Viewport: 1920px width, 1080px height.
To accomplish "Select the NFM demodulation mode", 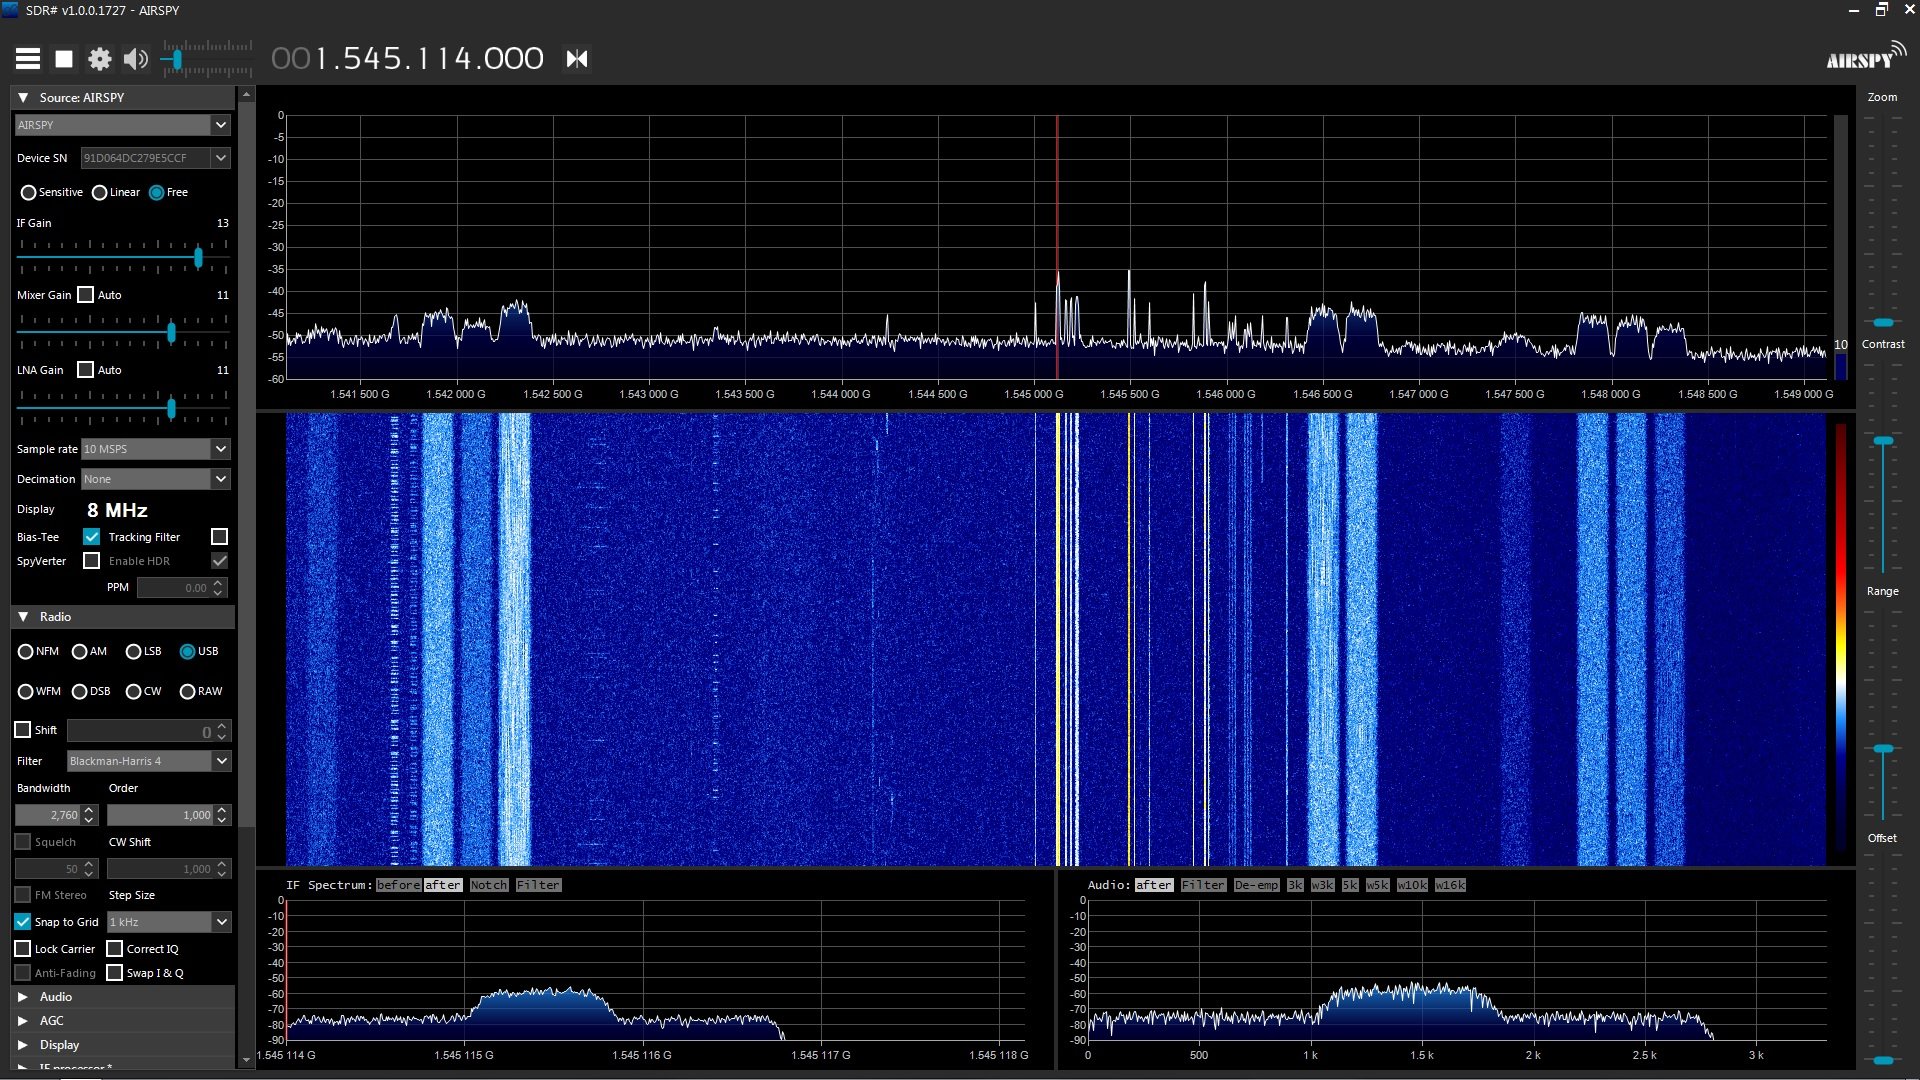I will tap(26, 652).
